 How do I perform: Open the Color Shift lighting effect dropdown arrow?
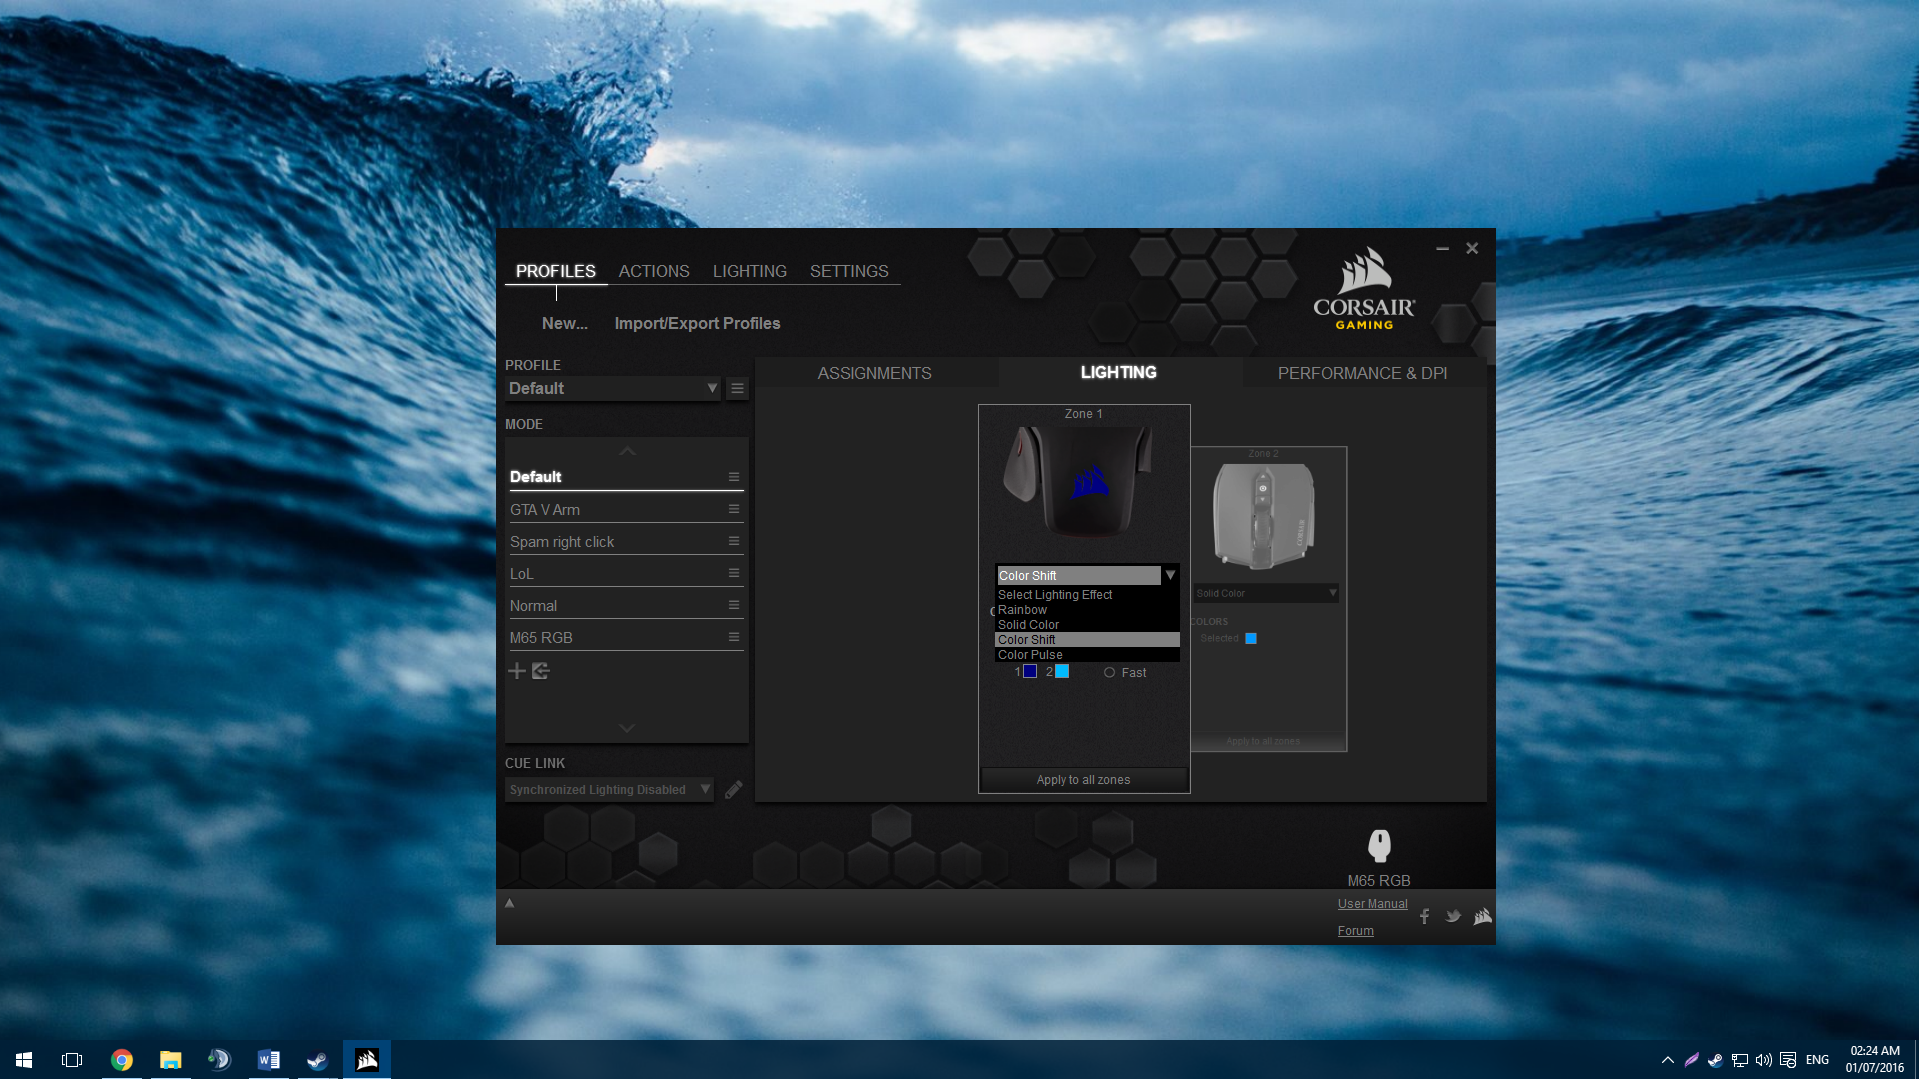click(1170, 575)
